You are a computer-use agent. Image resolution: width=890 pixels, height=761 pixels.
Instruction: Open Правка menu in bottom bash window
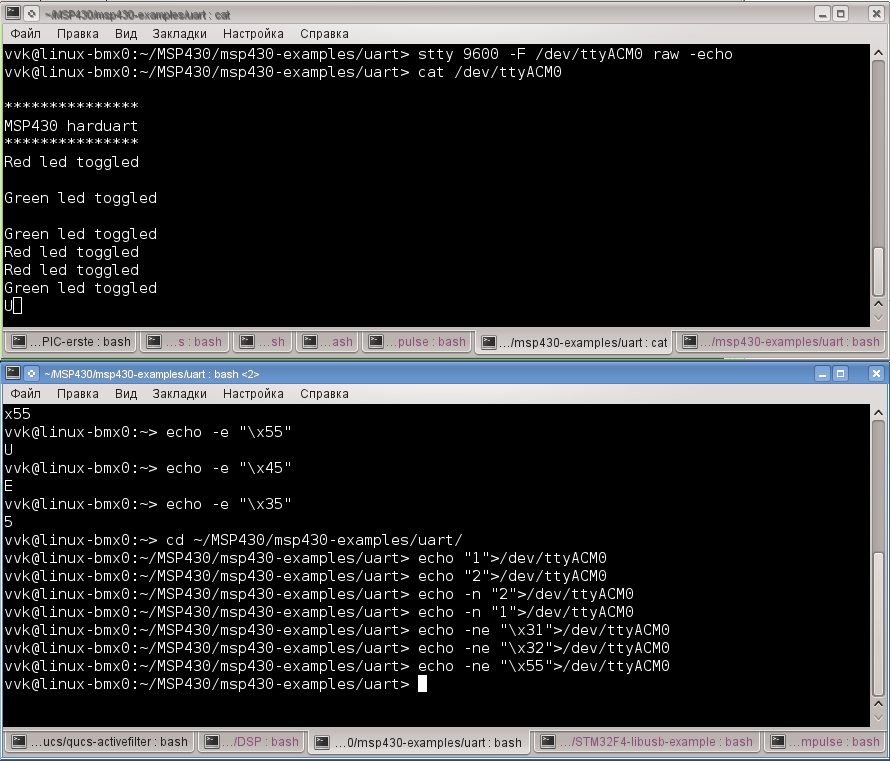[78, 394]
